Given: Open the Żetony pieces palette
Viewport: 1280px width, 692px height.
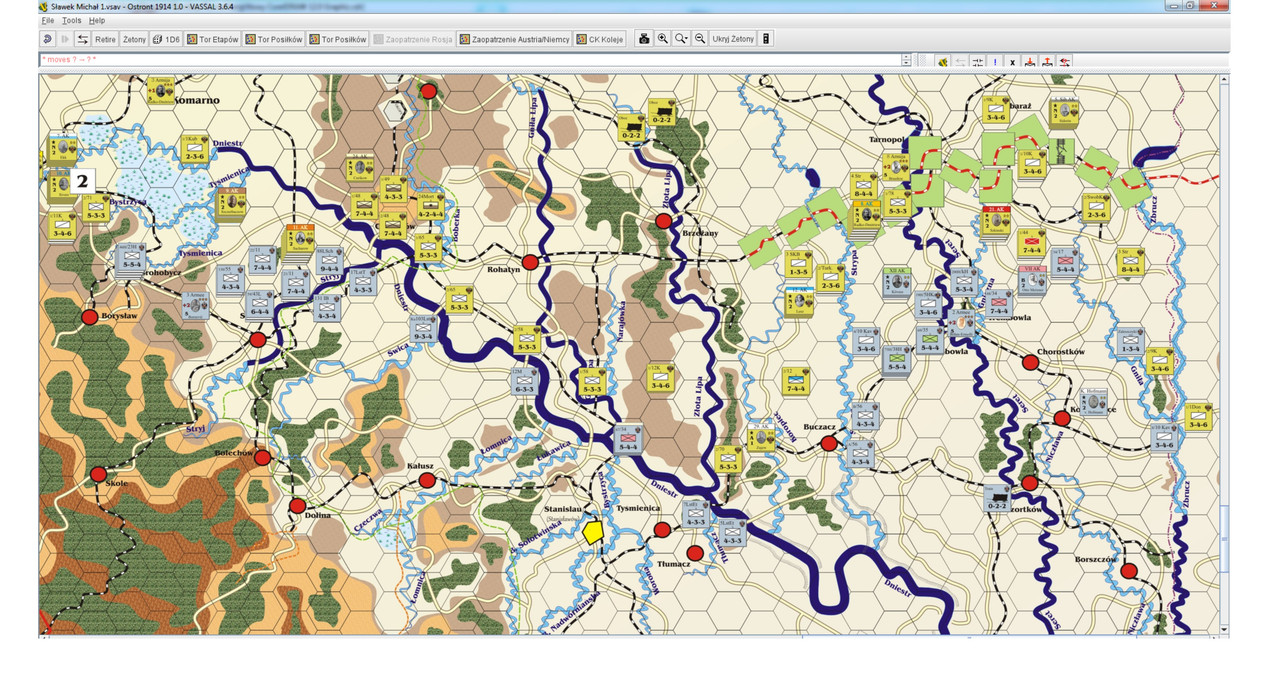Looking at the screenshot, I should [134, 39].
